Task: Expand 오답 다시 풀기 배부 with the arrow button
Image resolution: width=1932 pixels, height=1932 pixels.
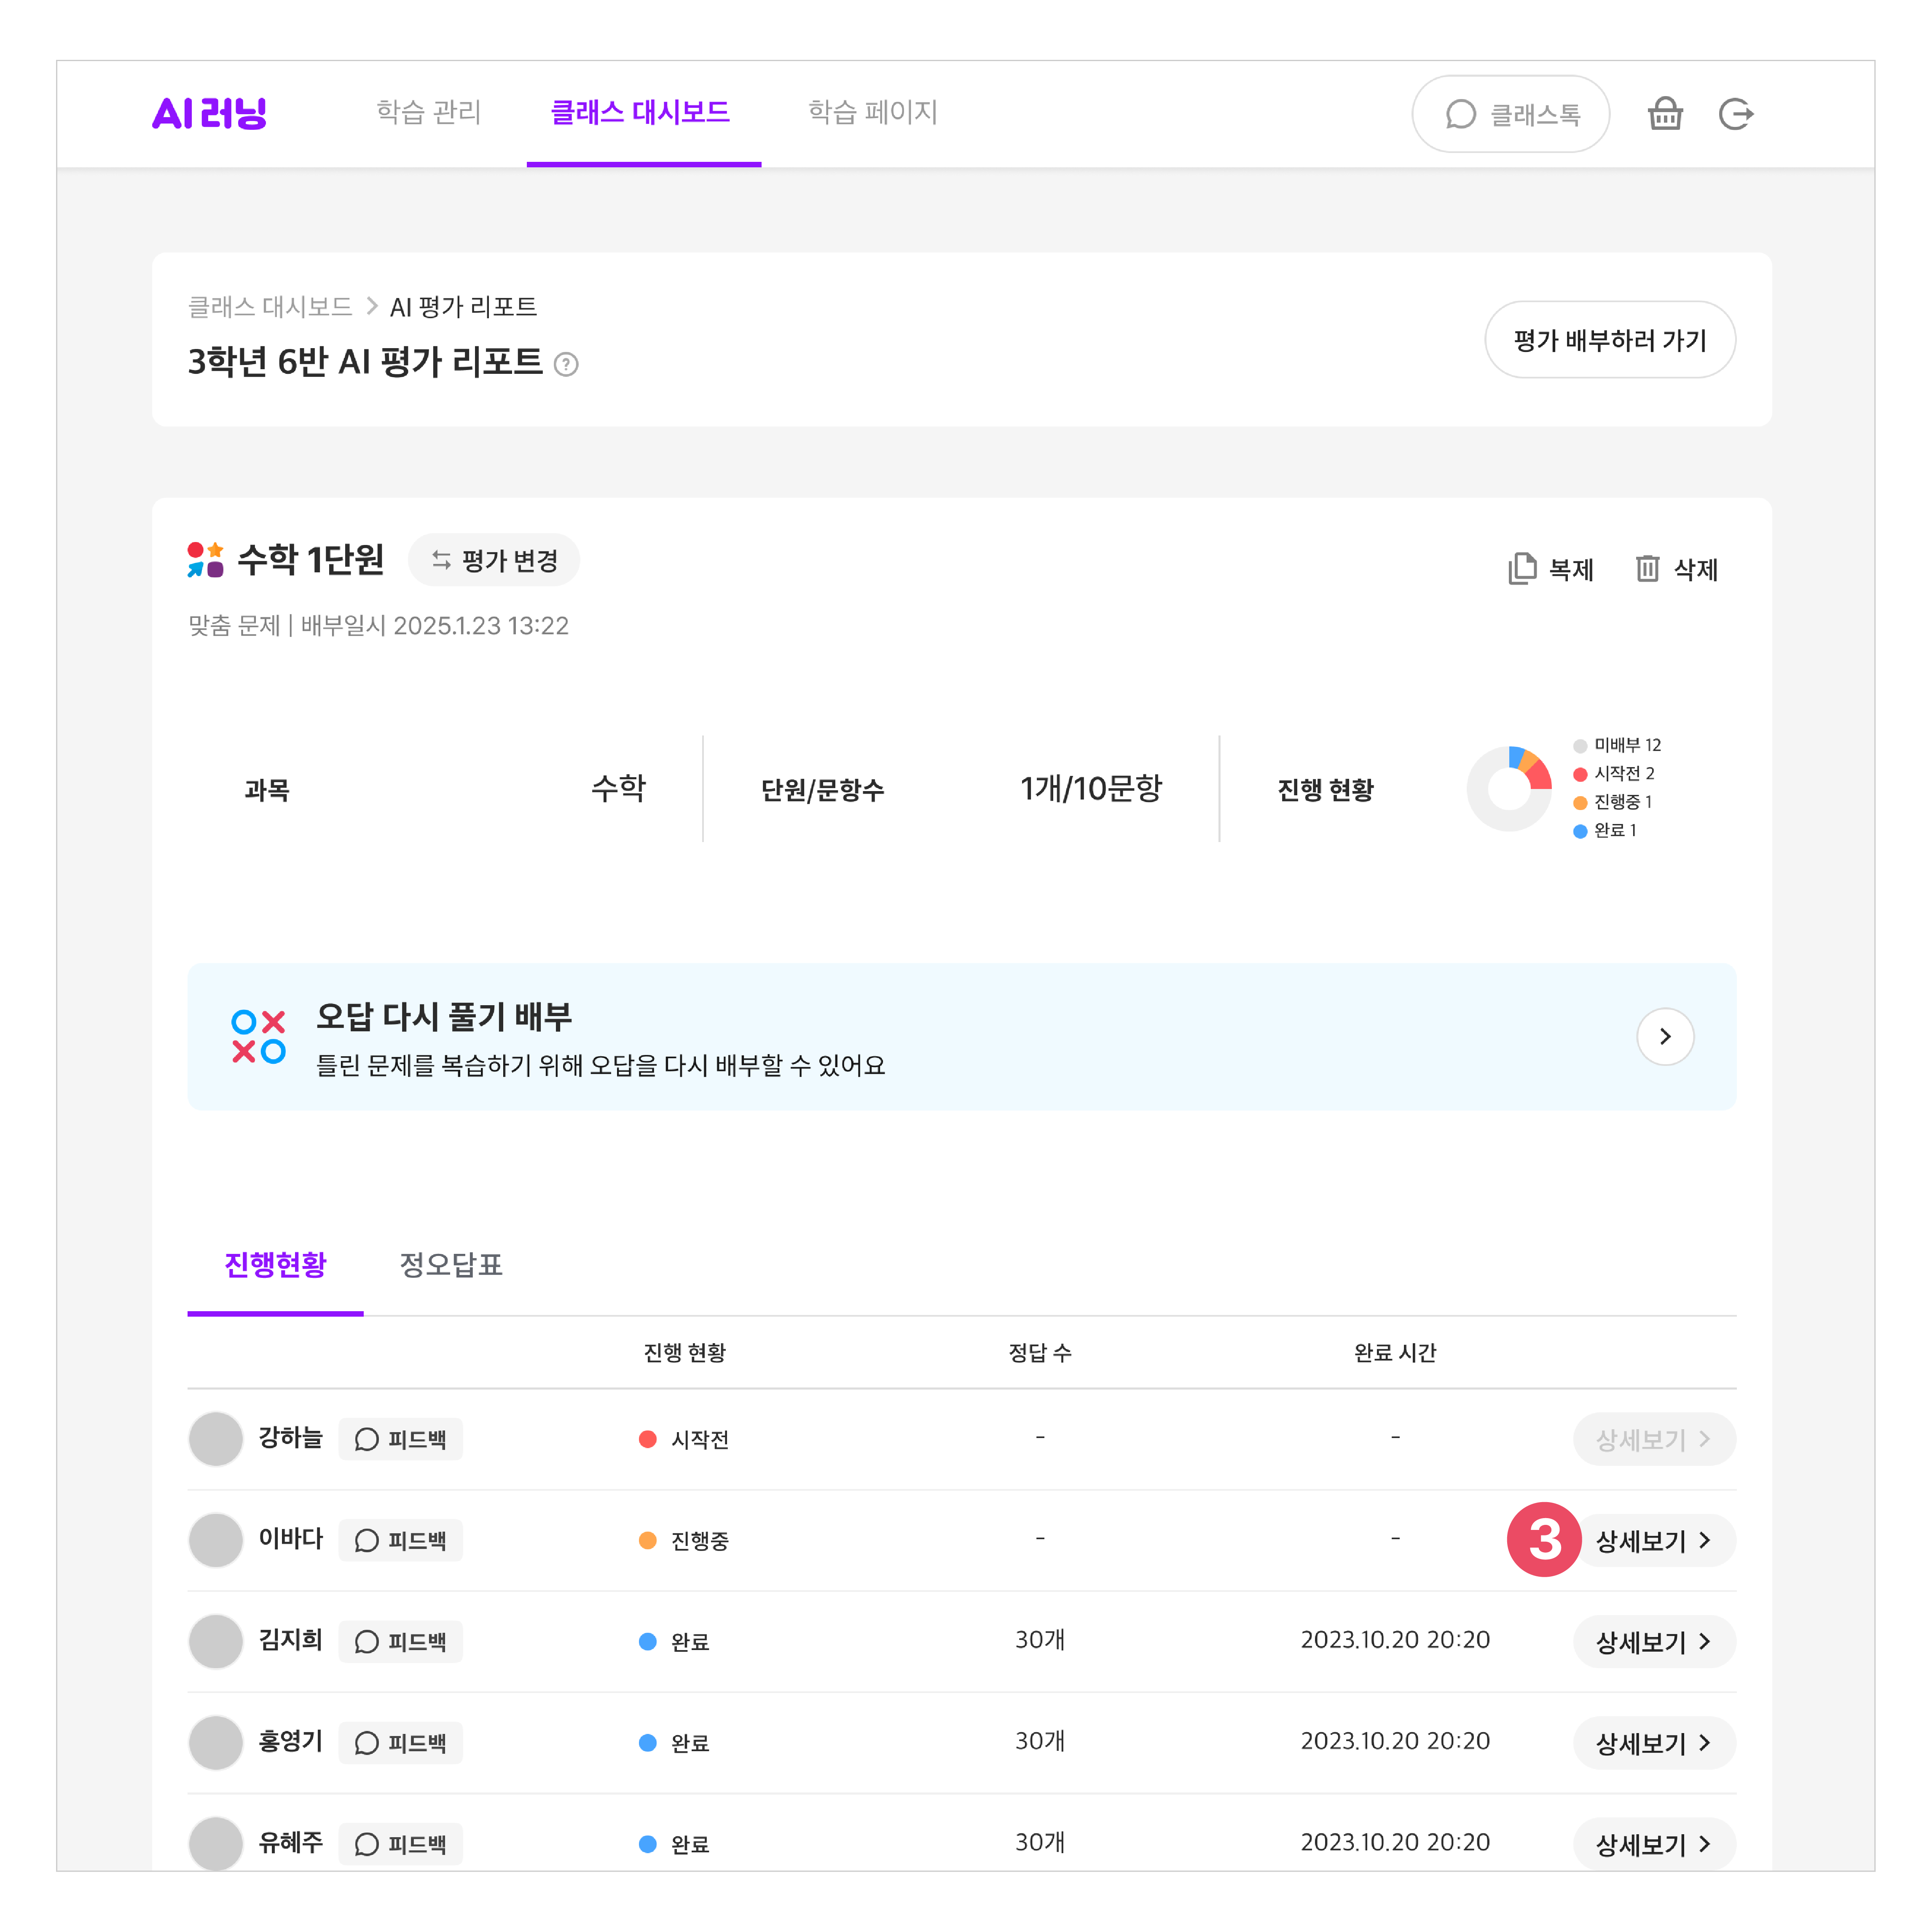Action: click(1665, 1037)
